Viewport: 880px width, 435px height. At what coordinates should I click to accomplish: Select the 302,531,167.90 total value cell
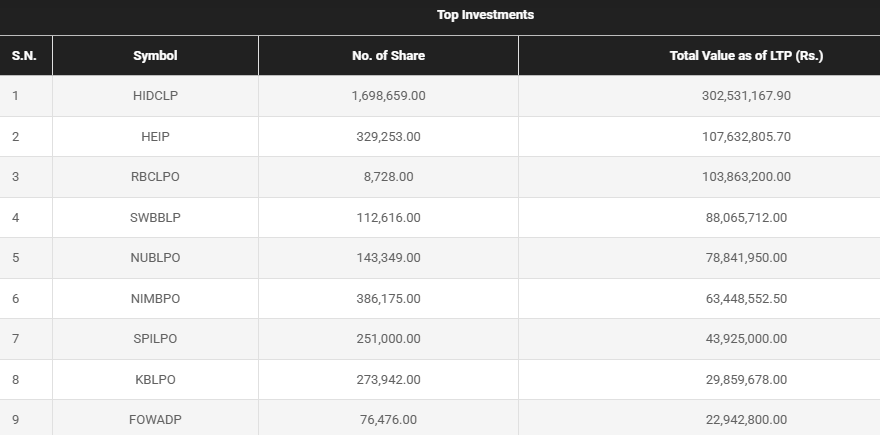point(746,96)
